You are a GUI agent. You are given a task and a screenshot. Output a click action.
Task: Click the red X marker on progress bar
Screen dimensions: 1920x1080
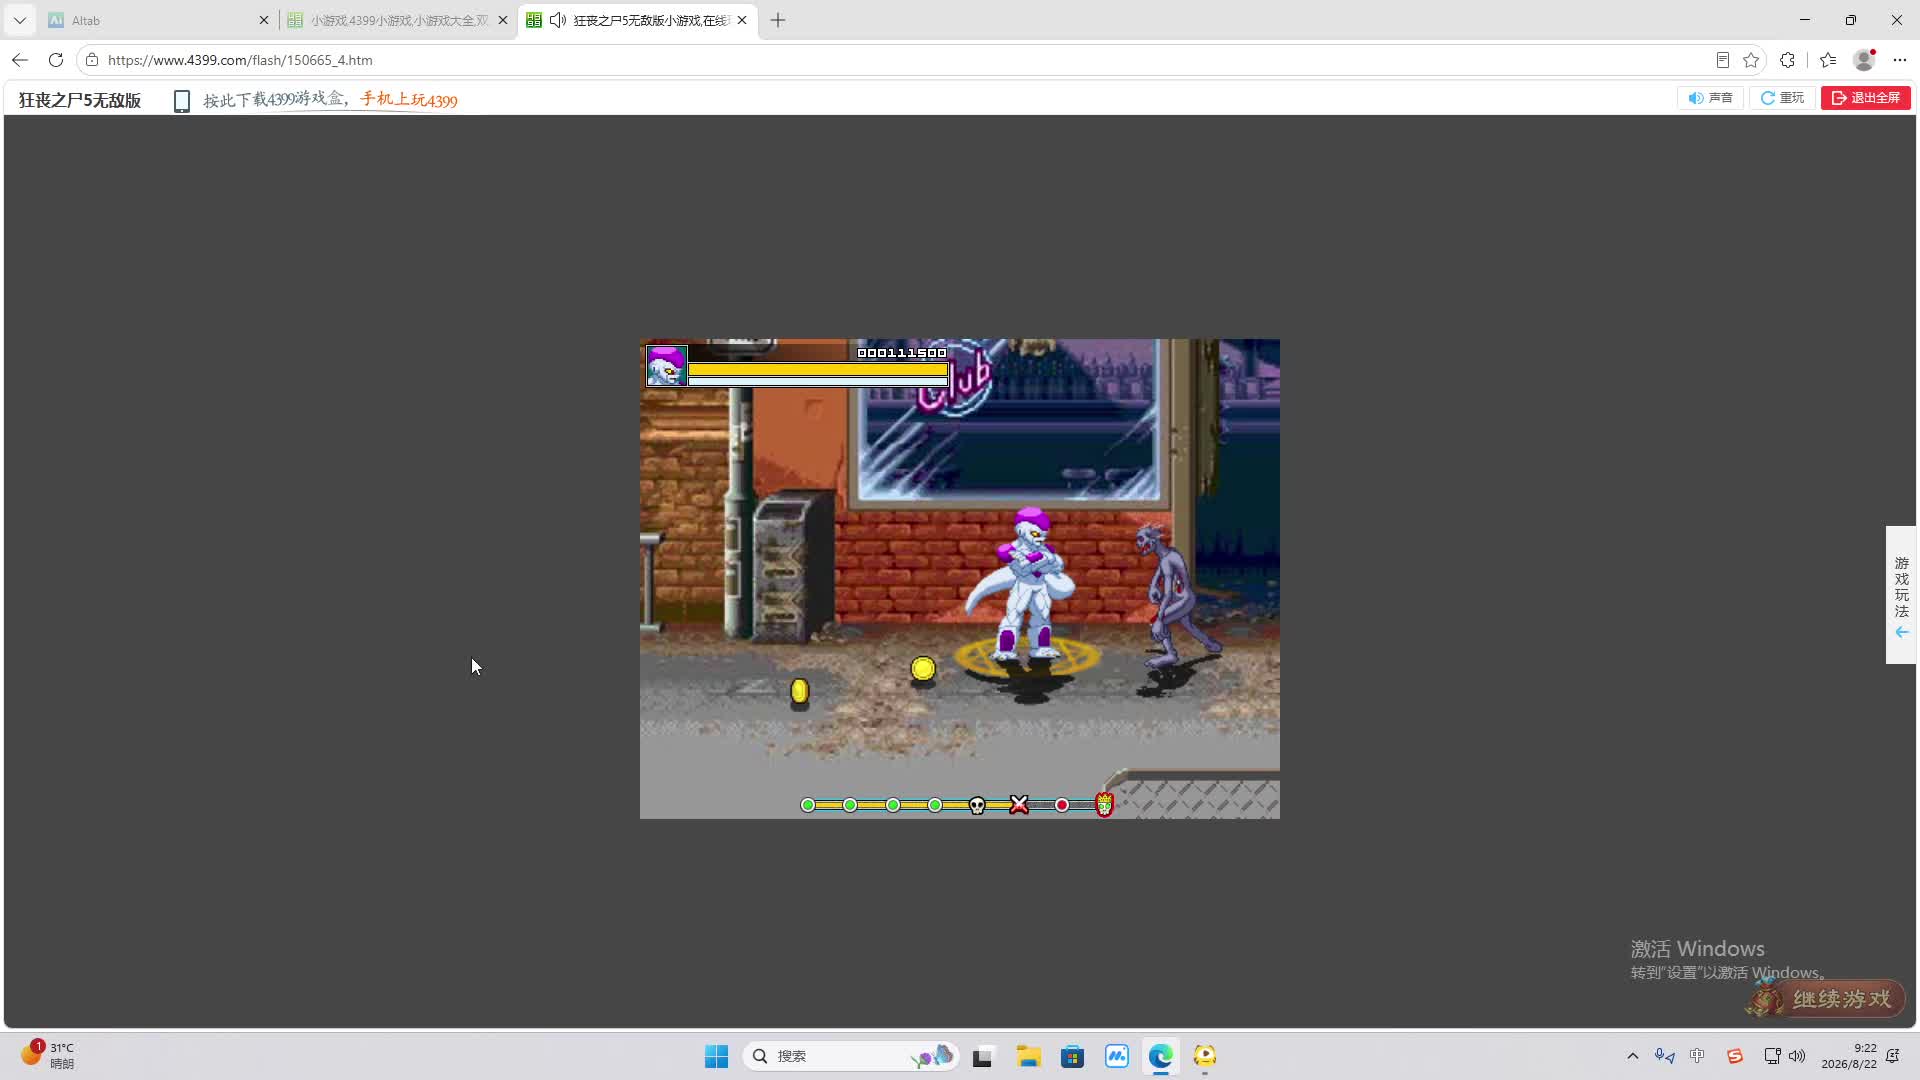click(1019, 805)
